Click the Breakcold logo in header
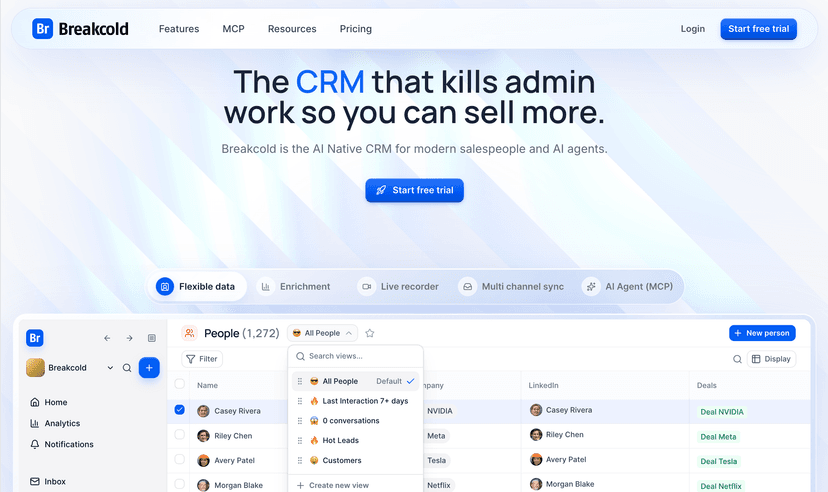828x492 pixels. tap(80, 29)
